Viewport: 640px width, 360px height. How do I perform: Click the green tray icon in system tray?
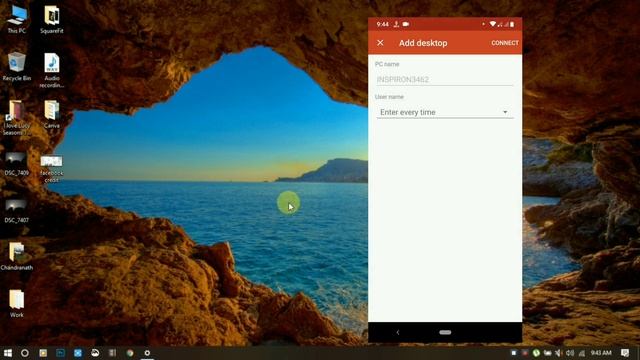[x=536, y=353]
